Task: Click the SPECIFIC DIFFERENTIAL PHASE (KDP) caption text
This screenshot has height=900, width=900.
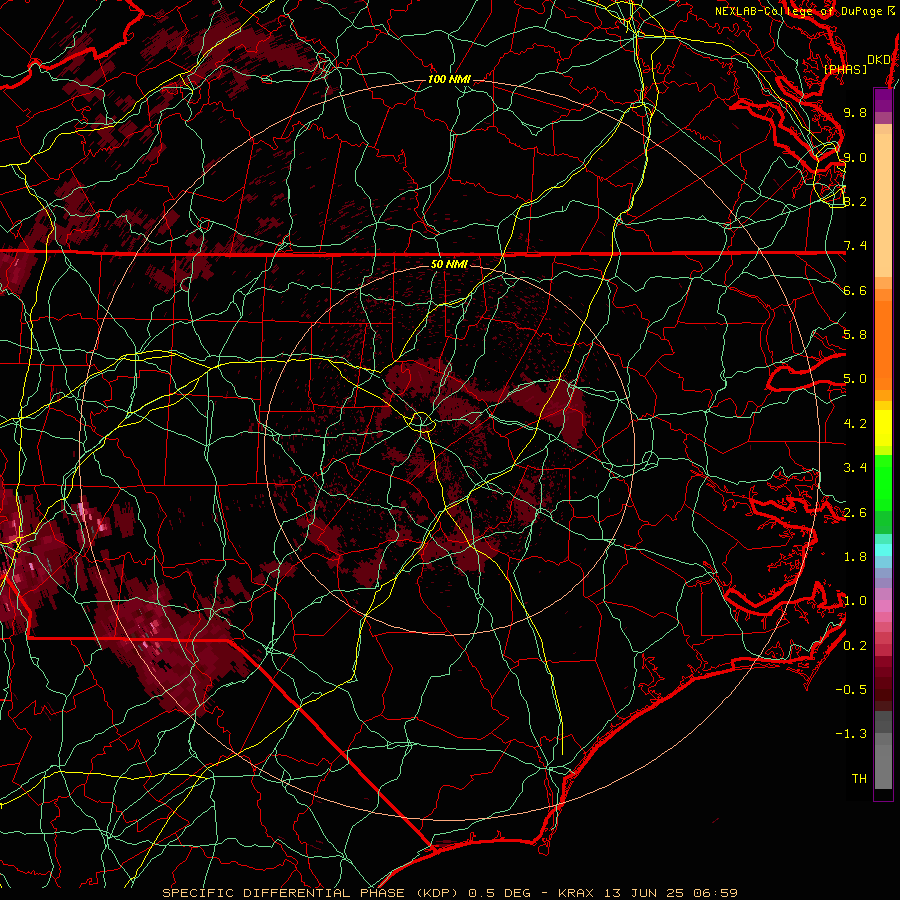Action: (313, 893)
